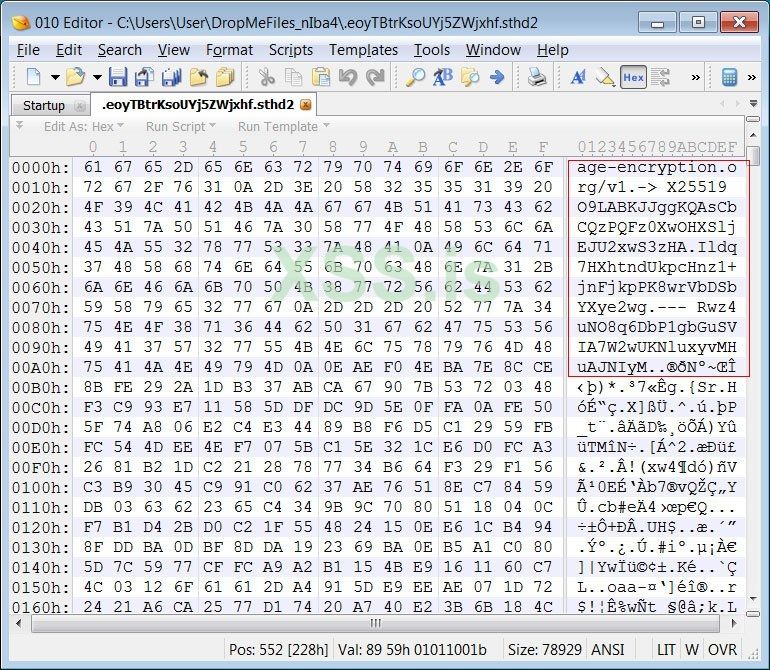
Task: Open the Calculator toolbar icon
Action: (729, 77)
